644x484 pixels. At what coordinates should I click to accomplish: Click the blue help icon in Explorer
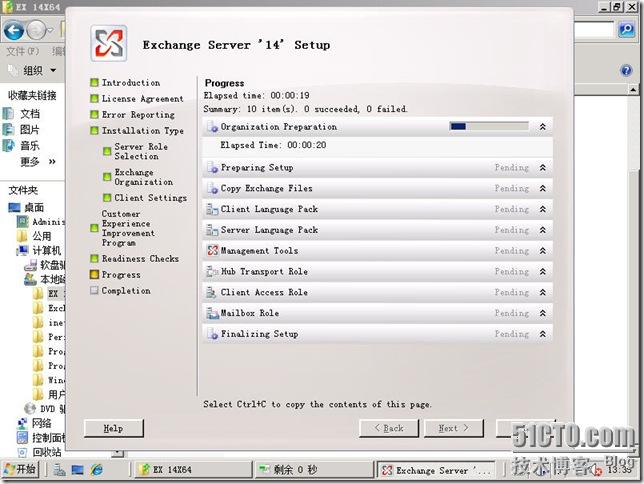point(626,71)
